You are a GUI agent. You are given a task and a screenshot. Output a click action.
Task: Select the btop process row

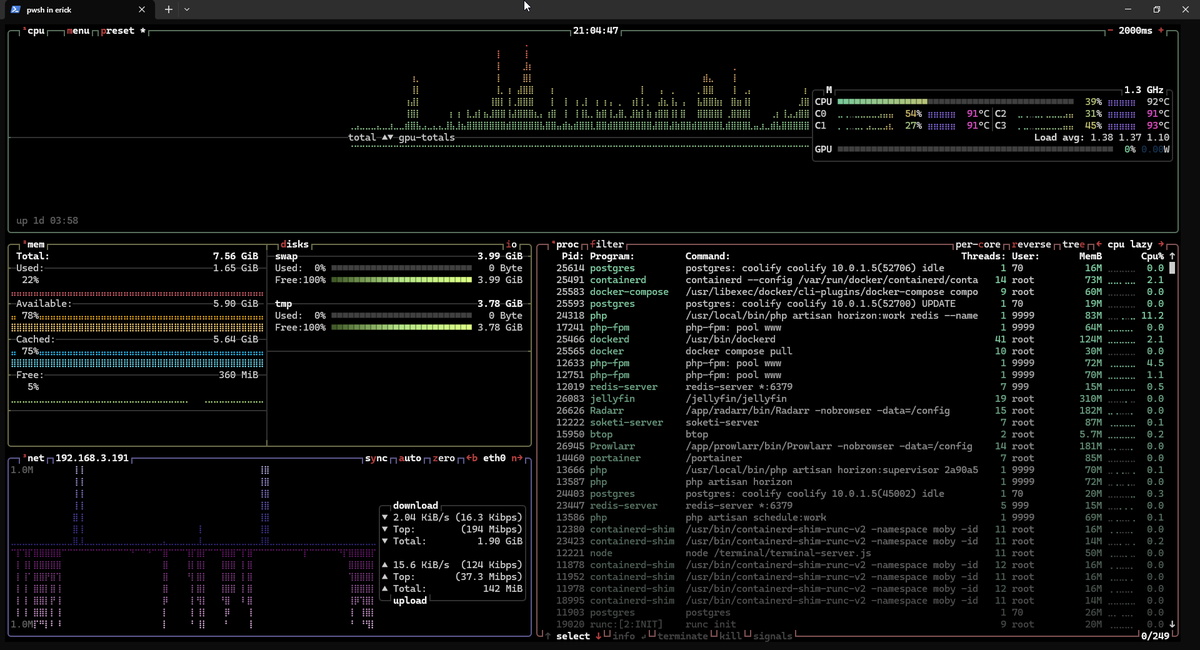click(x=861, y=434)
